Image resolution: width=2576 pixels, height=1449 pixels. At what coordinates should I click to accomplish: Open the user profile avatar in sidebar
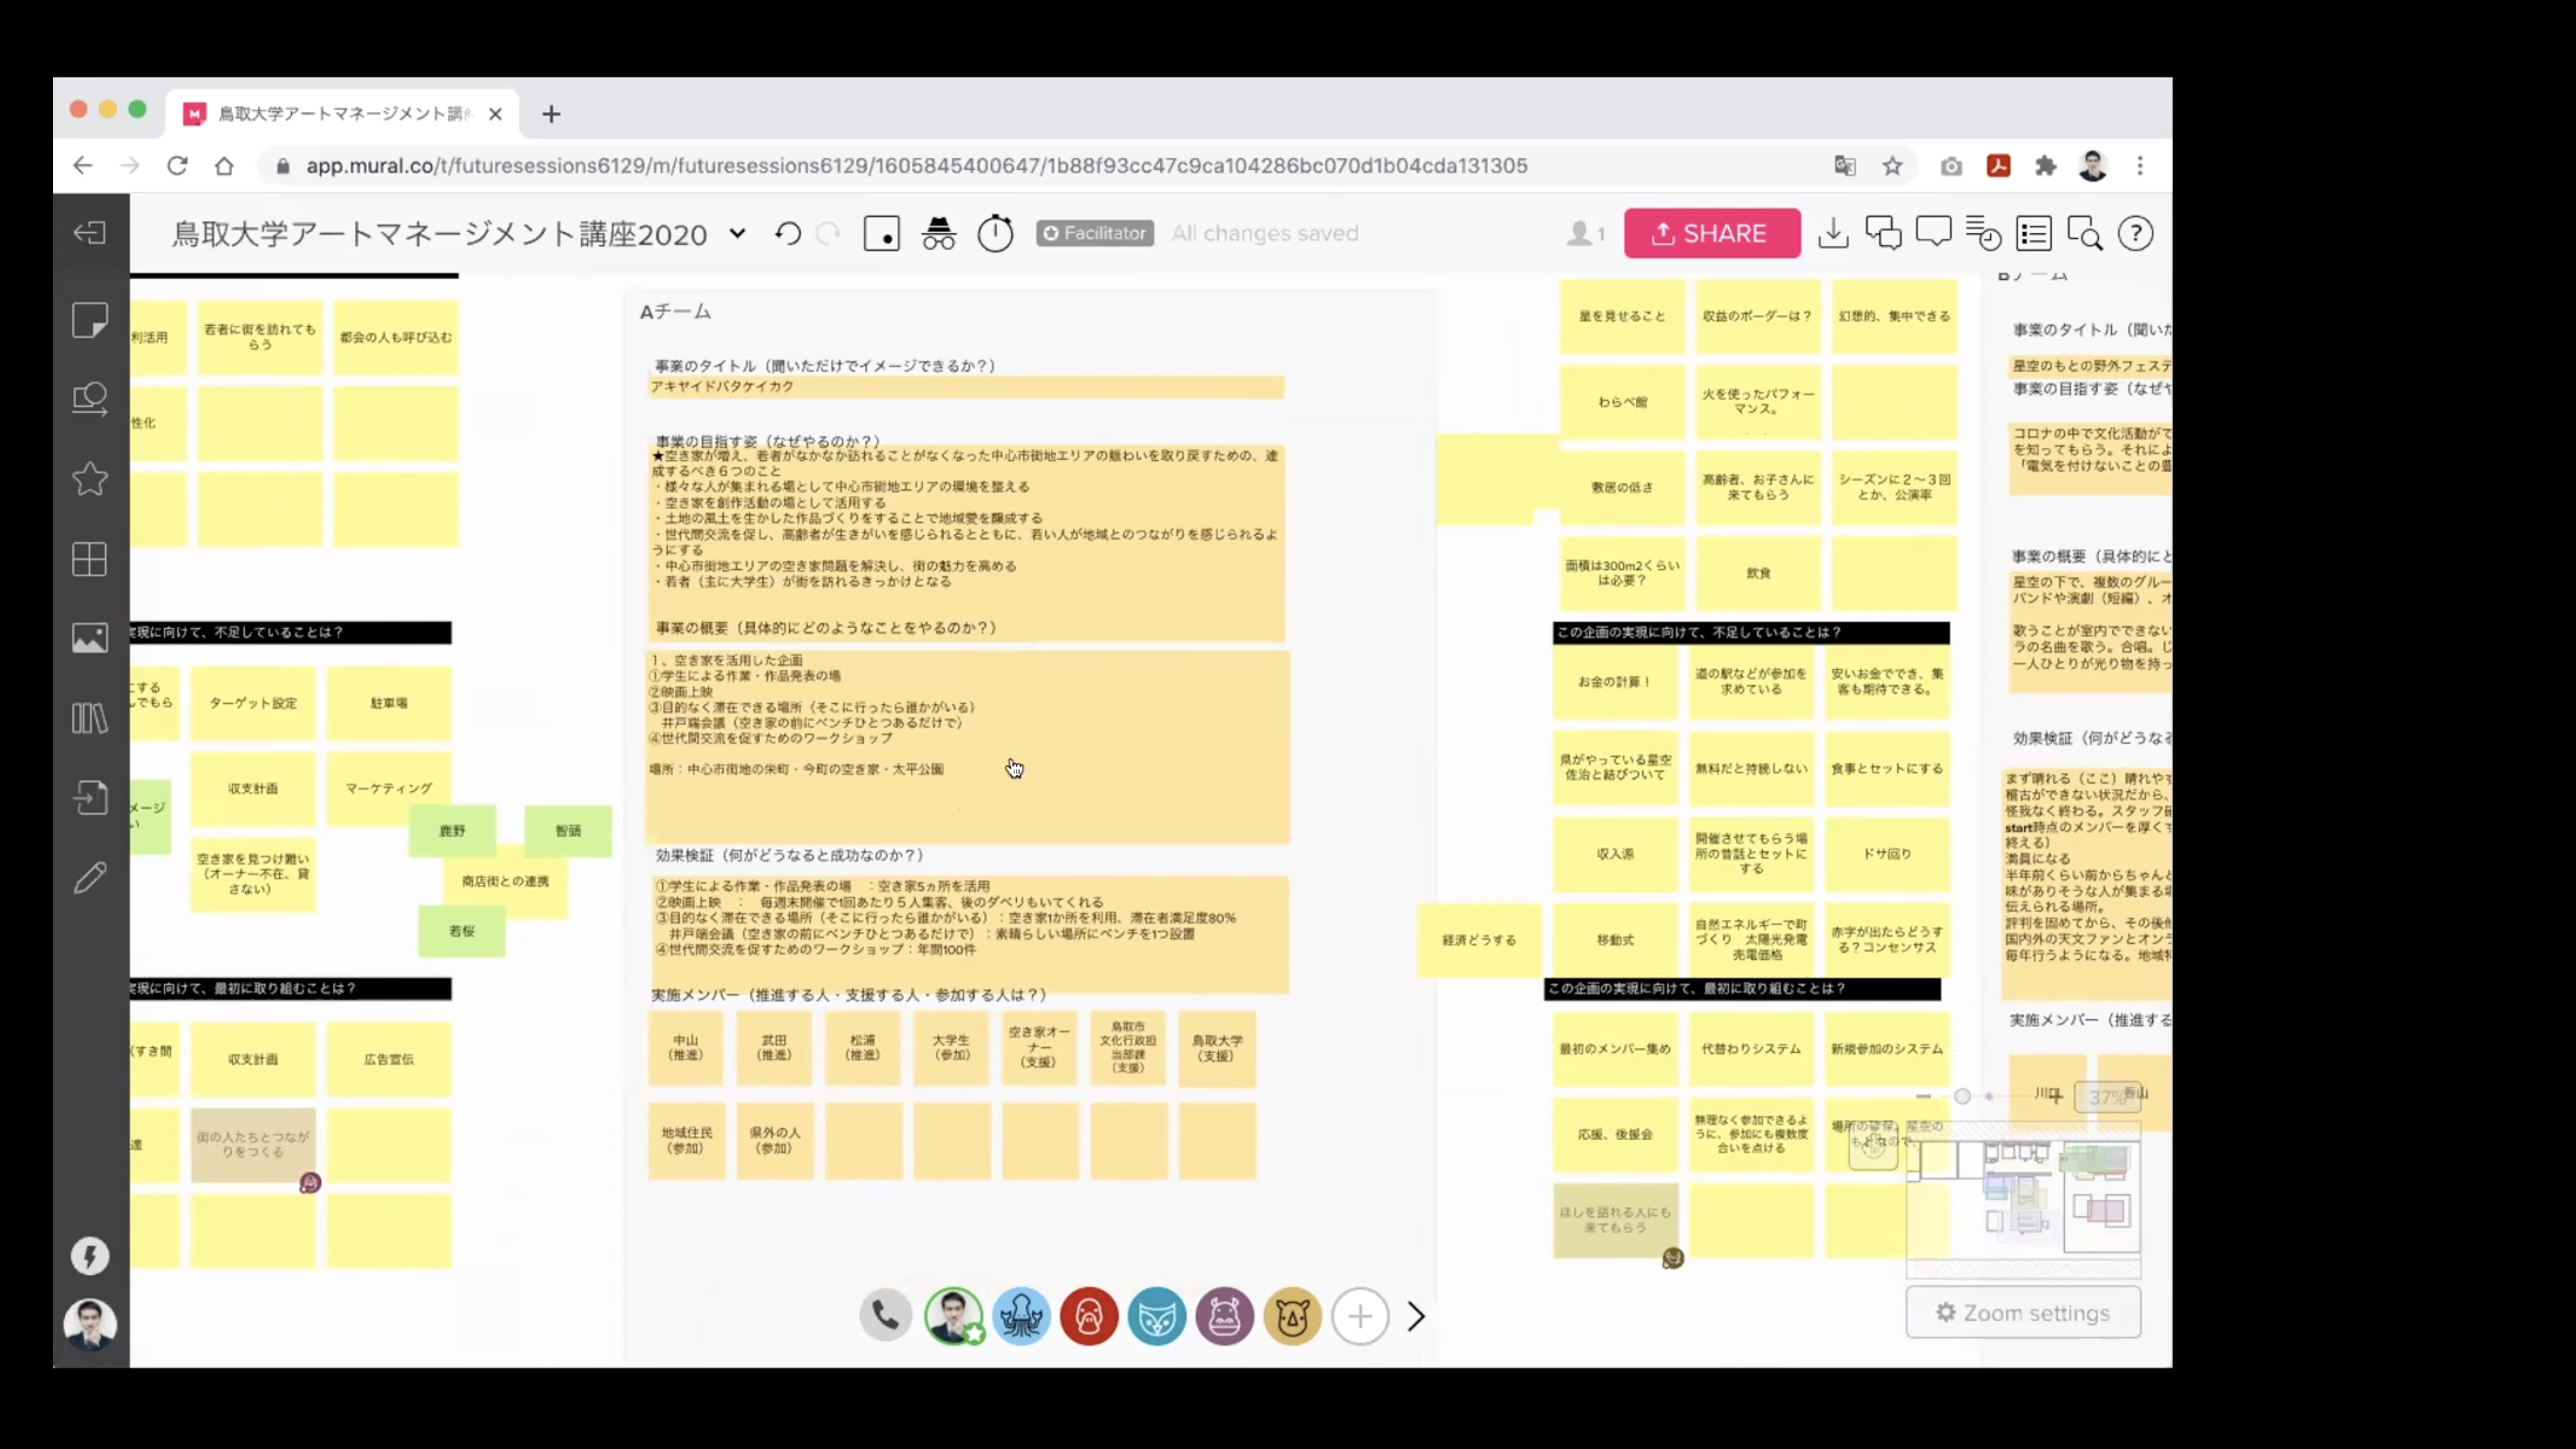(x=90, y=1324)
